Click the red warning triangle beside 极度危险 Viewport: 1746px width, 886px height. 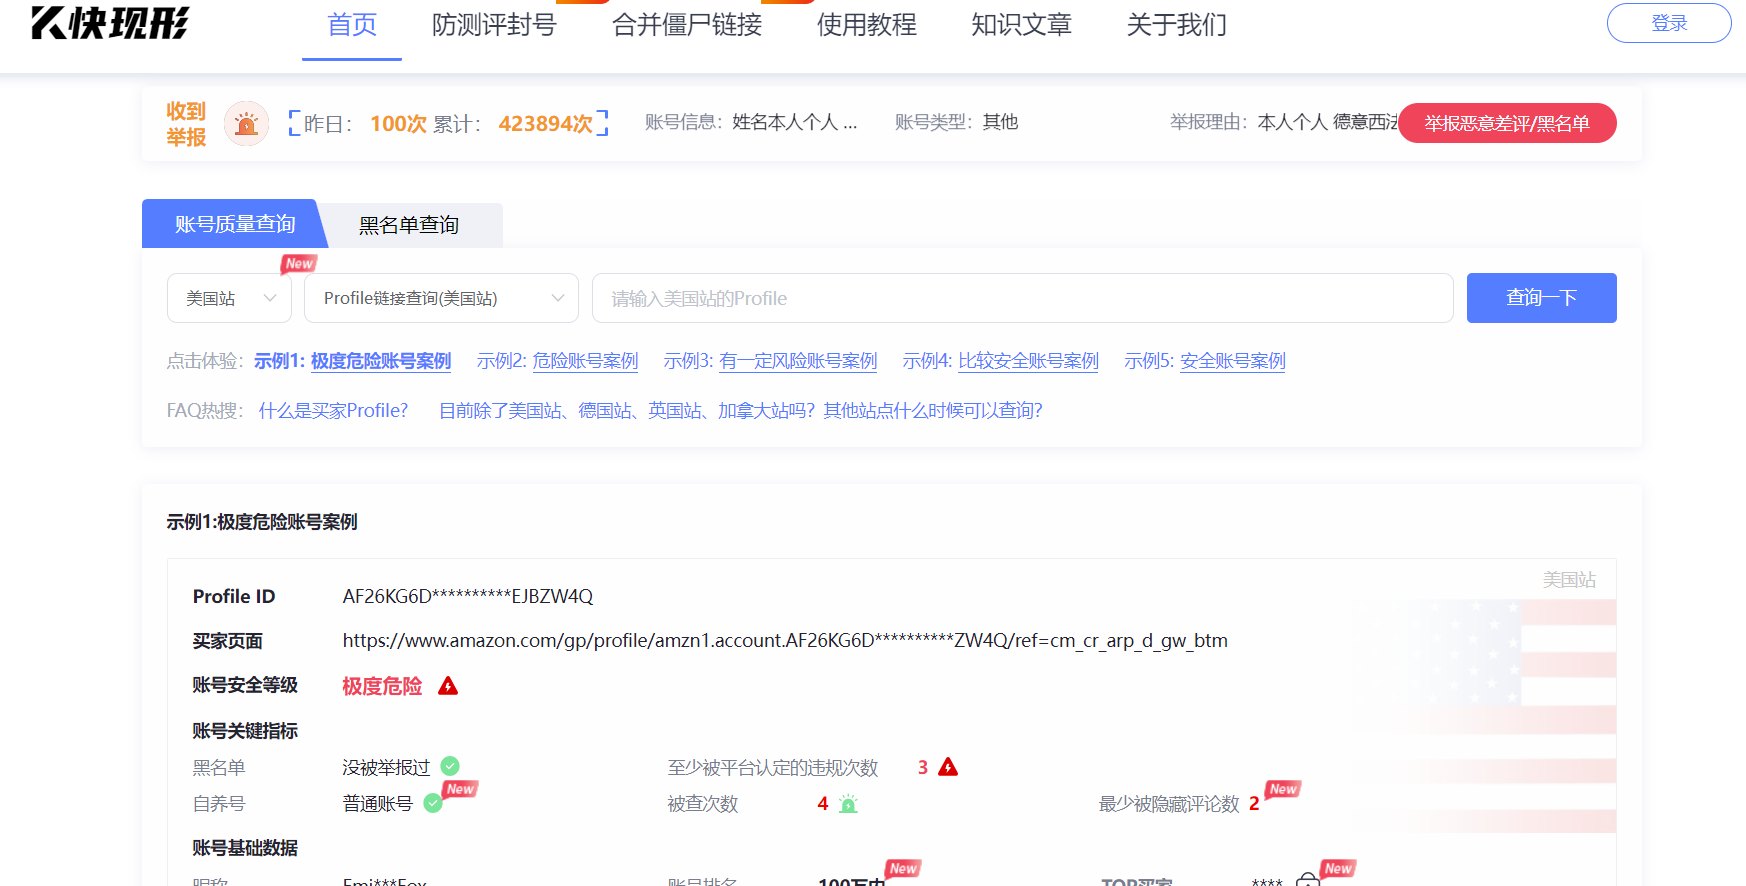tap(448, 686)
